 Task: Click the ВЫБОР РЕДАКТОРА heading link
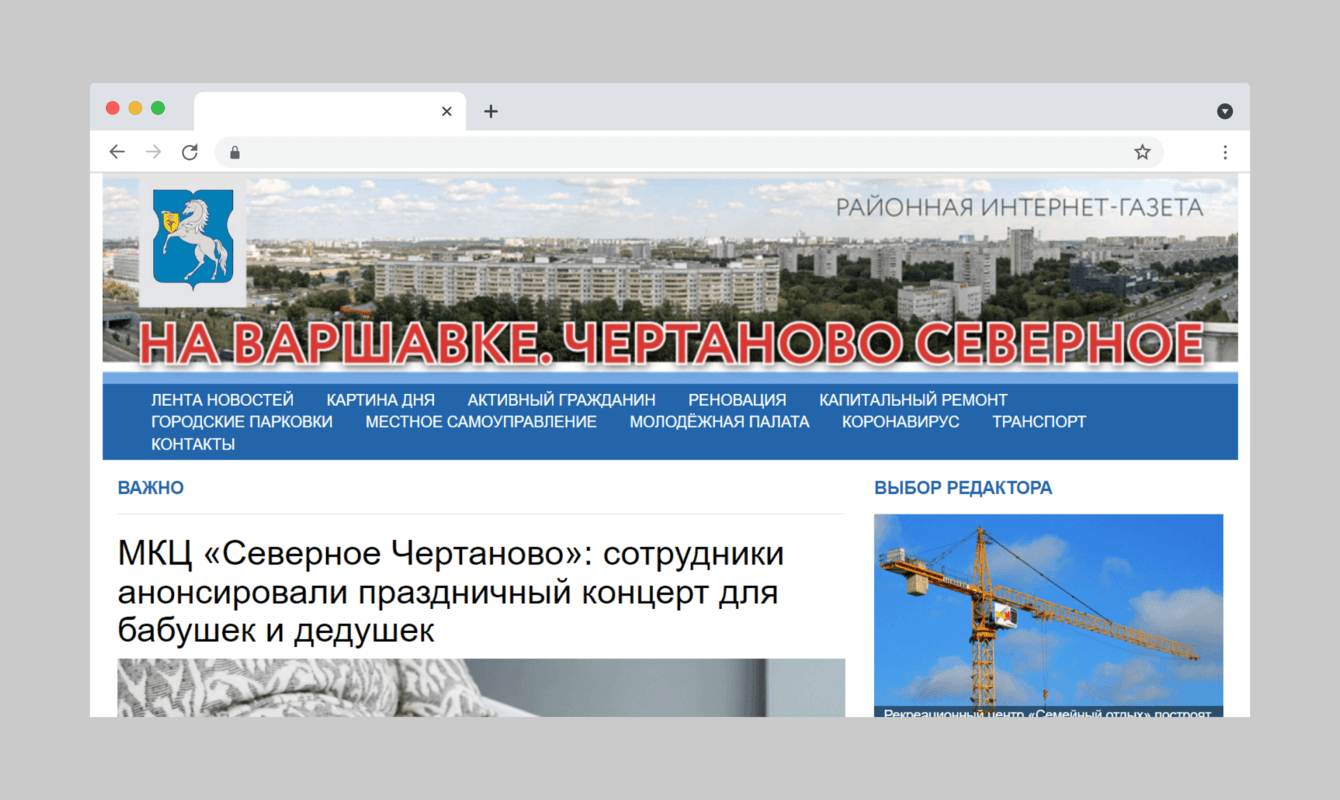click(963, 487)
